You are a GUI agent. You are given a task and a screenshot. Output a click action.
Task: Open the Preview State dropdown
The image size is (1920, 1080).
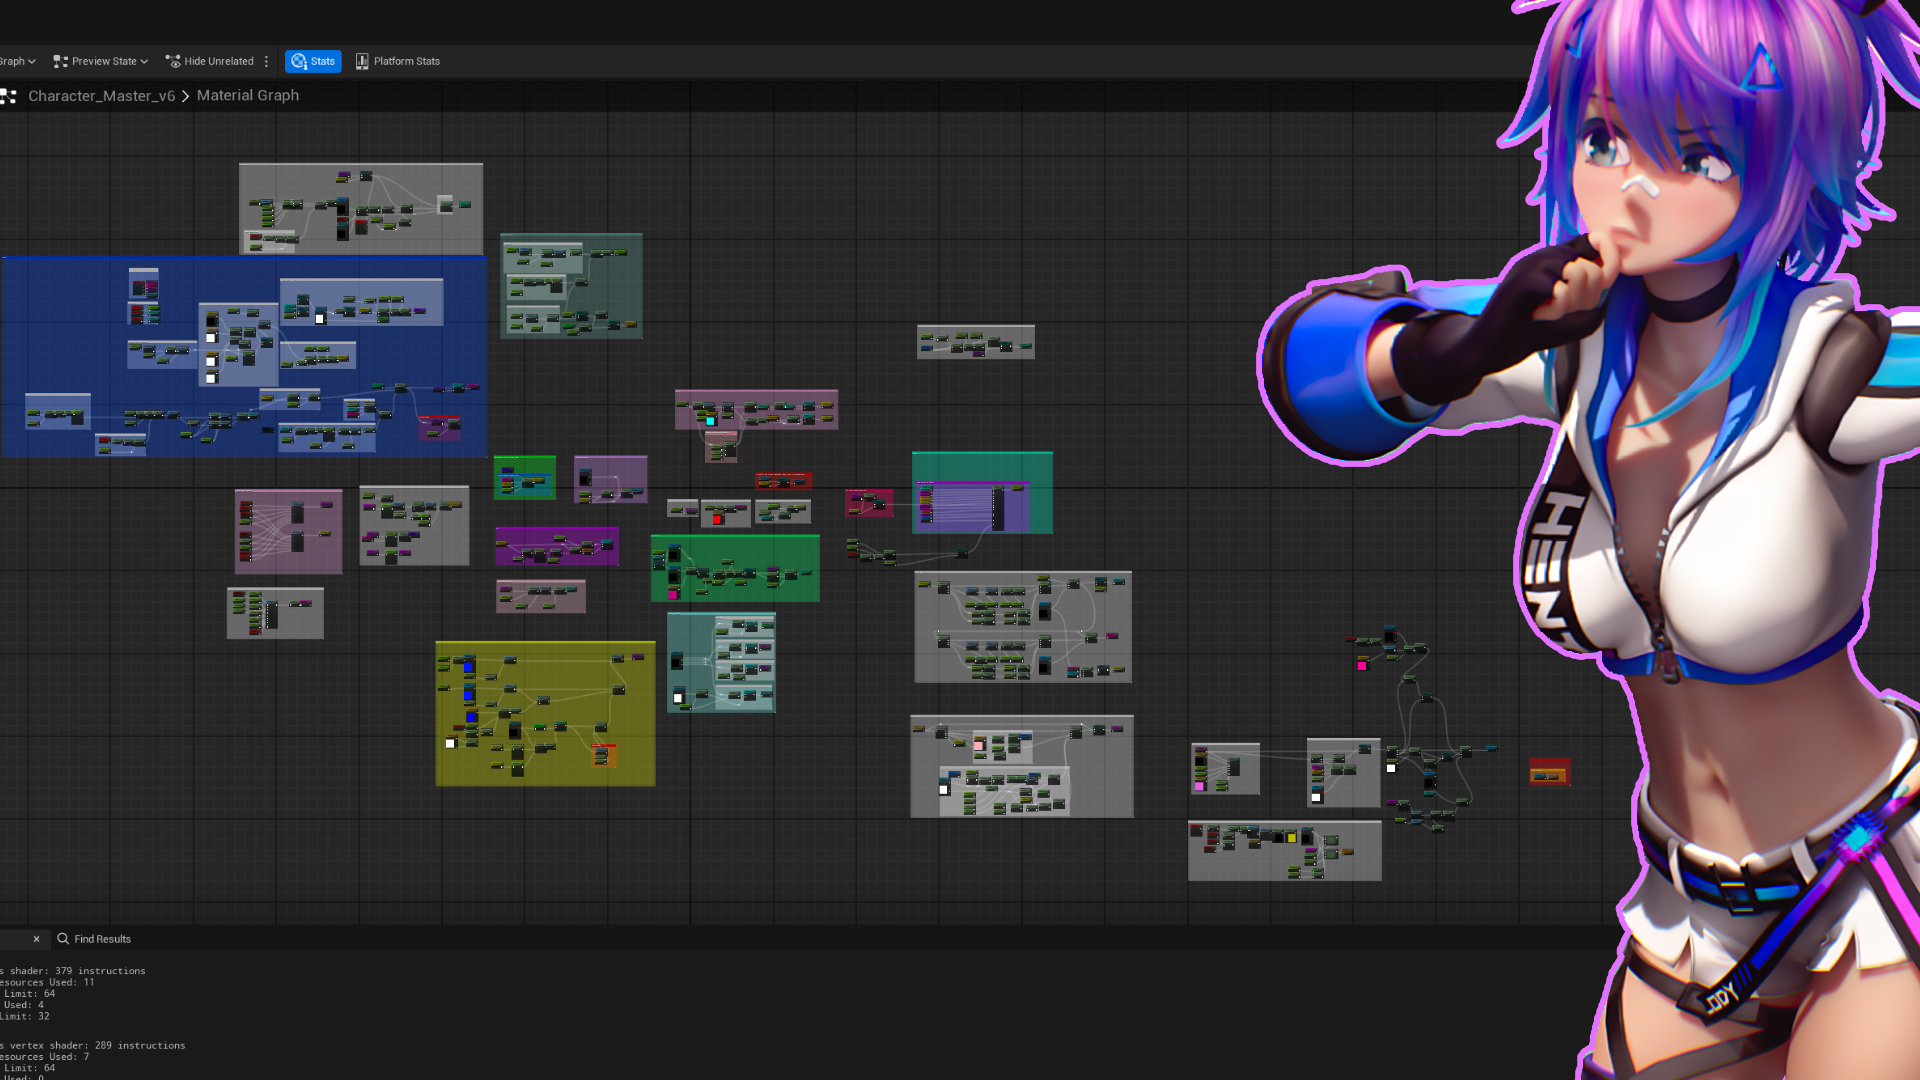(x=101, y=61)
